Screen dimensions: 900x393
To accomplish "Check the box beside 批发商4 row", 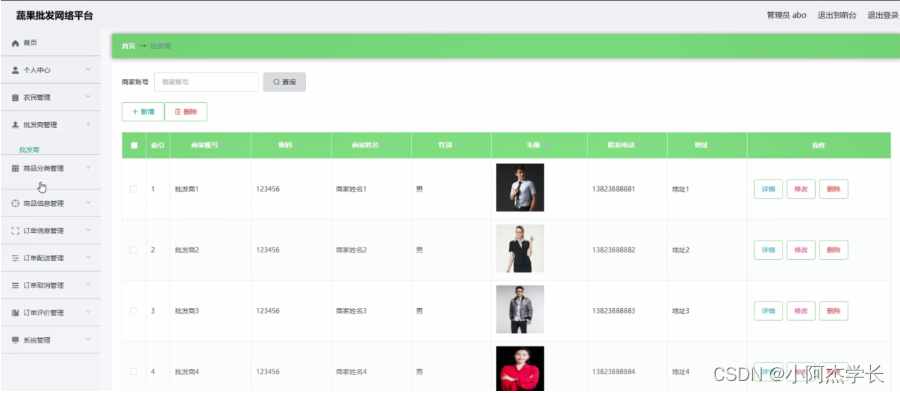I will (x=134, y=372).
